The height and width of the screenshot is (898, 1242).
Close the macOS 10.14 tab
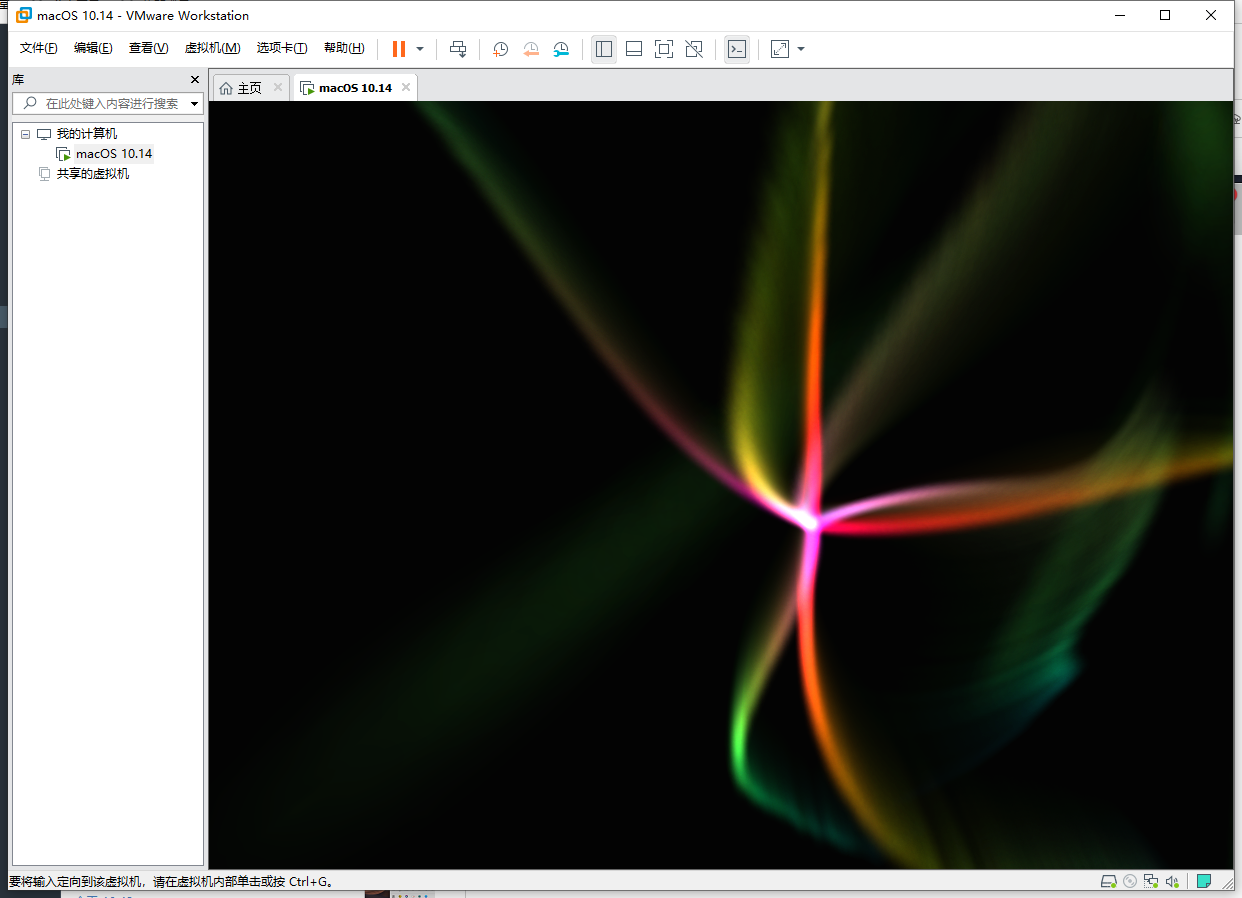click(405, 87)
